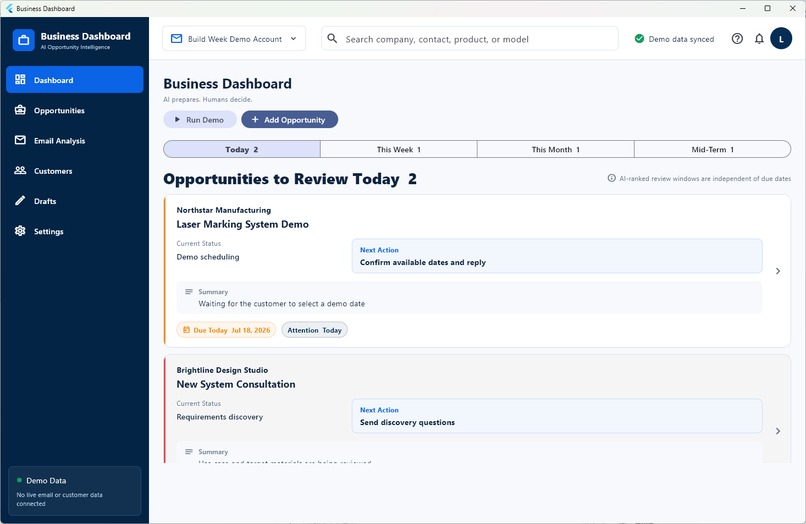Click the Demo Data info panel

coord(75,491)
